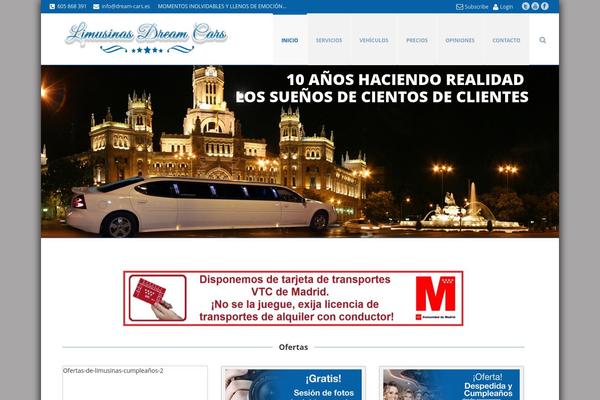Click the envelope icon next to the email address

96,7
